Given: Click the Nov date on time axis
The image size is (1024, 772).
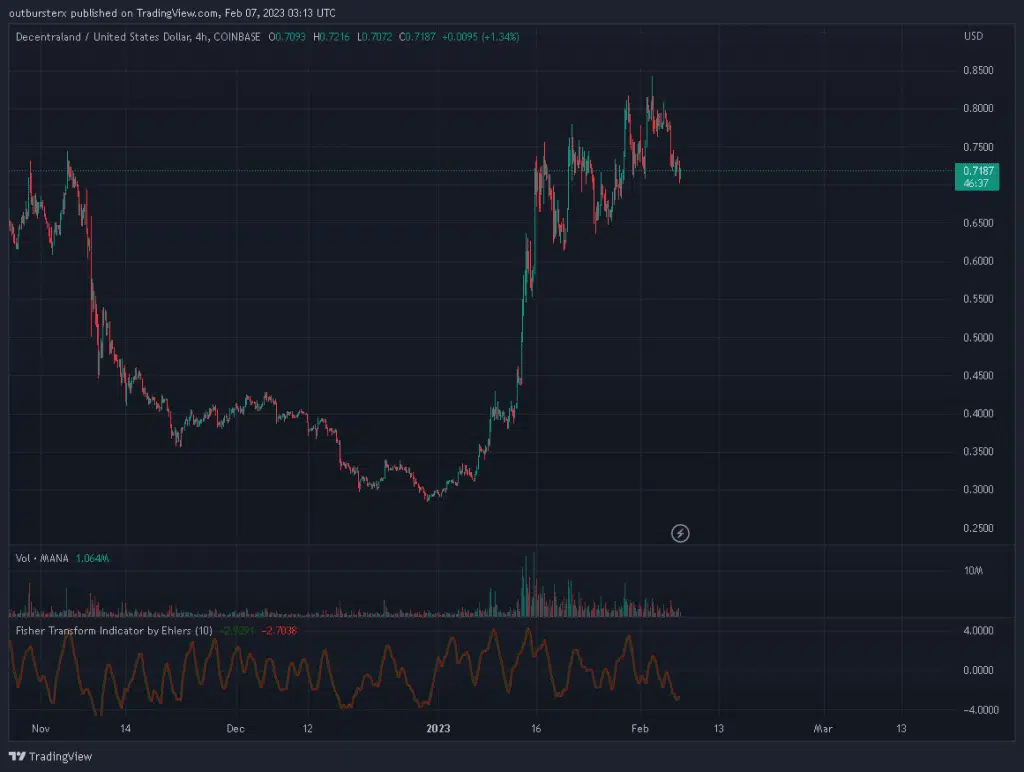Looking at the screenshot, I should pyautogui.click(x=40, y=728).
